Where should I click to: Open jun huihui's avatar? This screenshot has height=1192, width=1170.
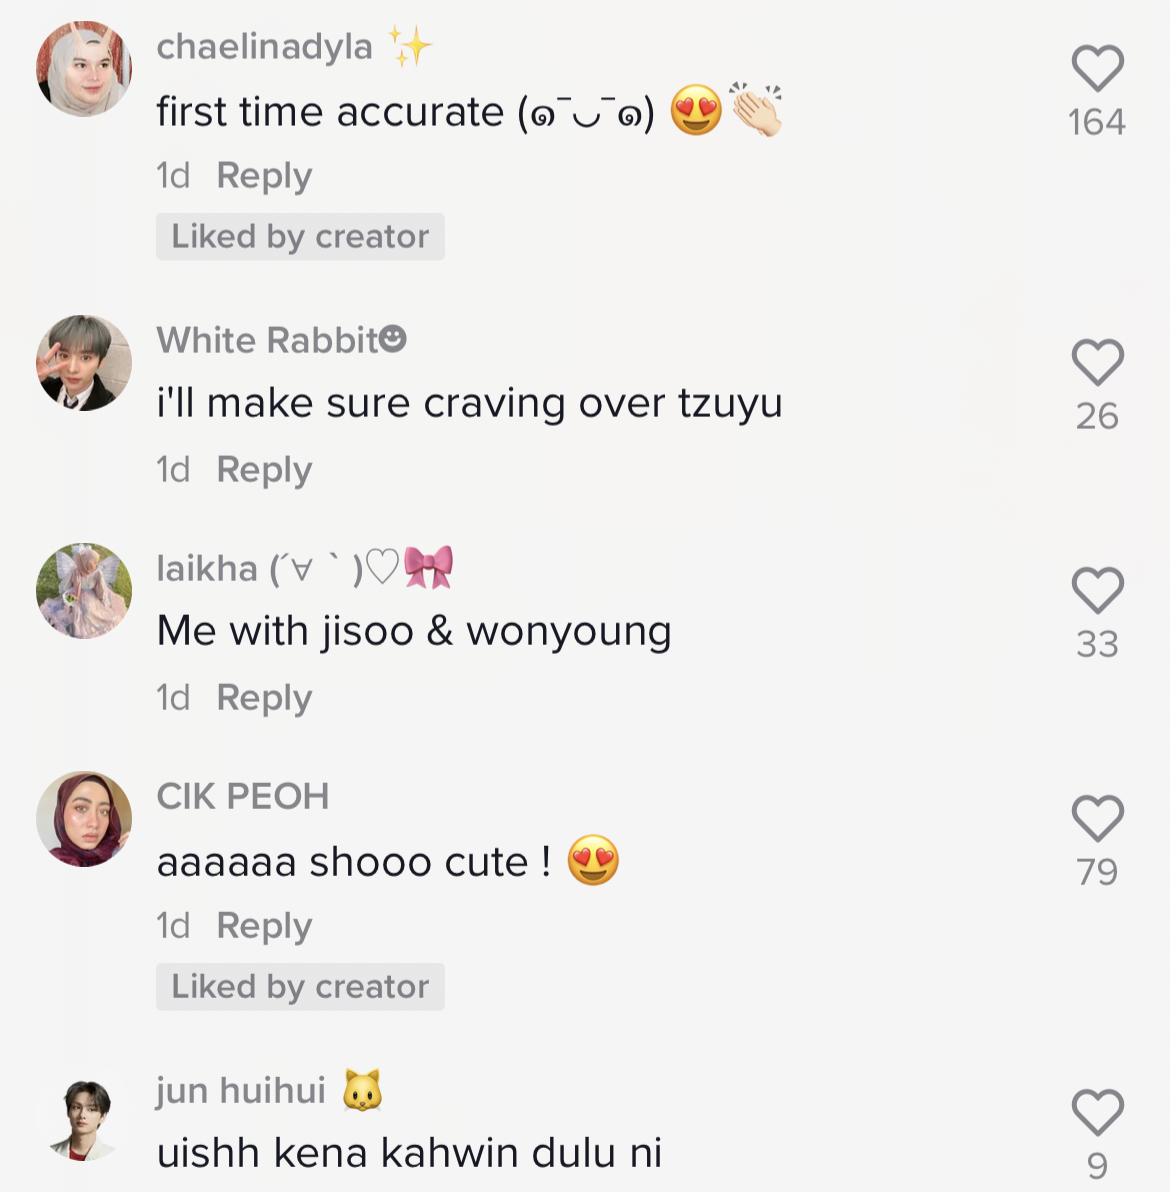tap(84, 1119)
